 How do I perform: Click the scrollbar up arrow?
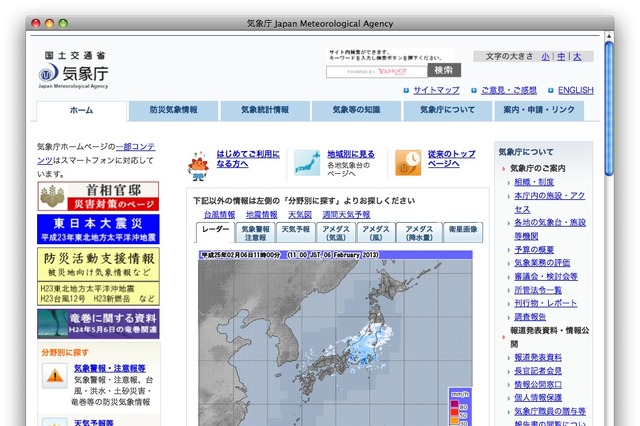(609, 37)
